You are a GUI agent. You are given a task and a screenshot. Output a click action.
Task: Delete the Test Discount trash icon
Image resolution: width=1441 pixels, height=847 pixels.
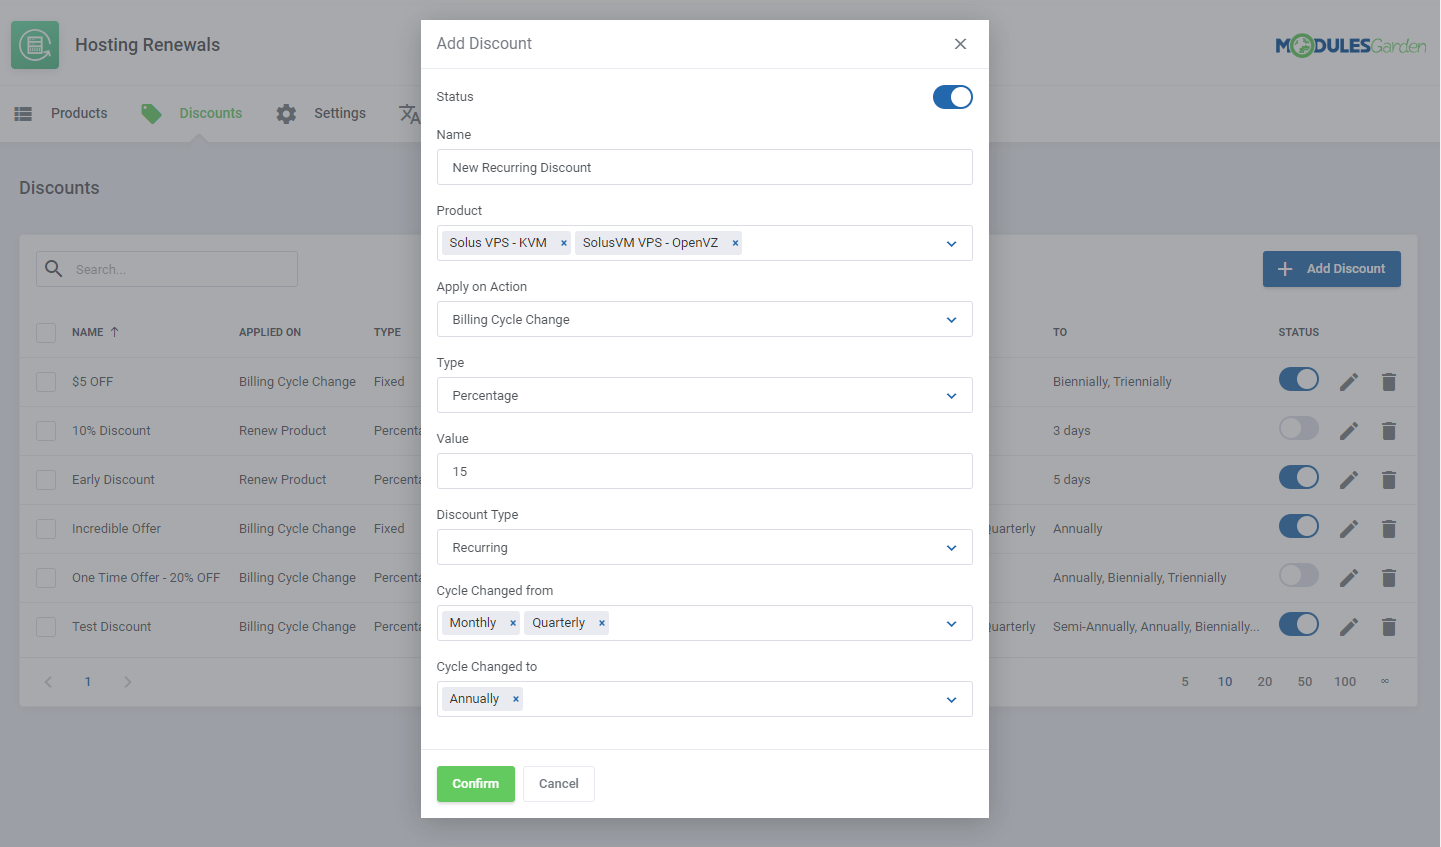tap(1389, 627)
